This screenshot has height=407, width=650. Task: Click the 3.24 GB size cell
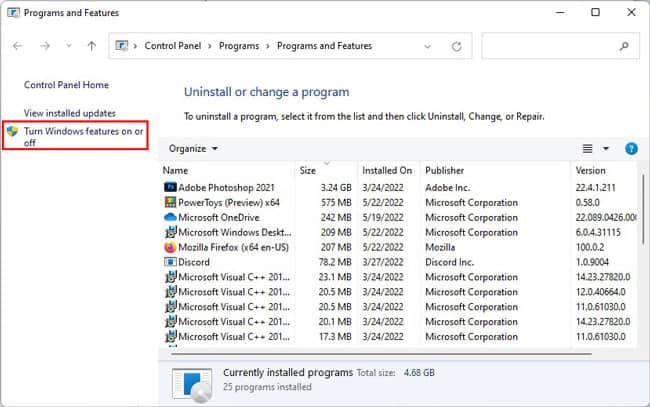[x=336, y=187]
